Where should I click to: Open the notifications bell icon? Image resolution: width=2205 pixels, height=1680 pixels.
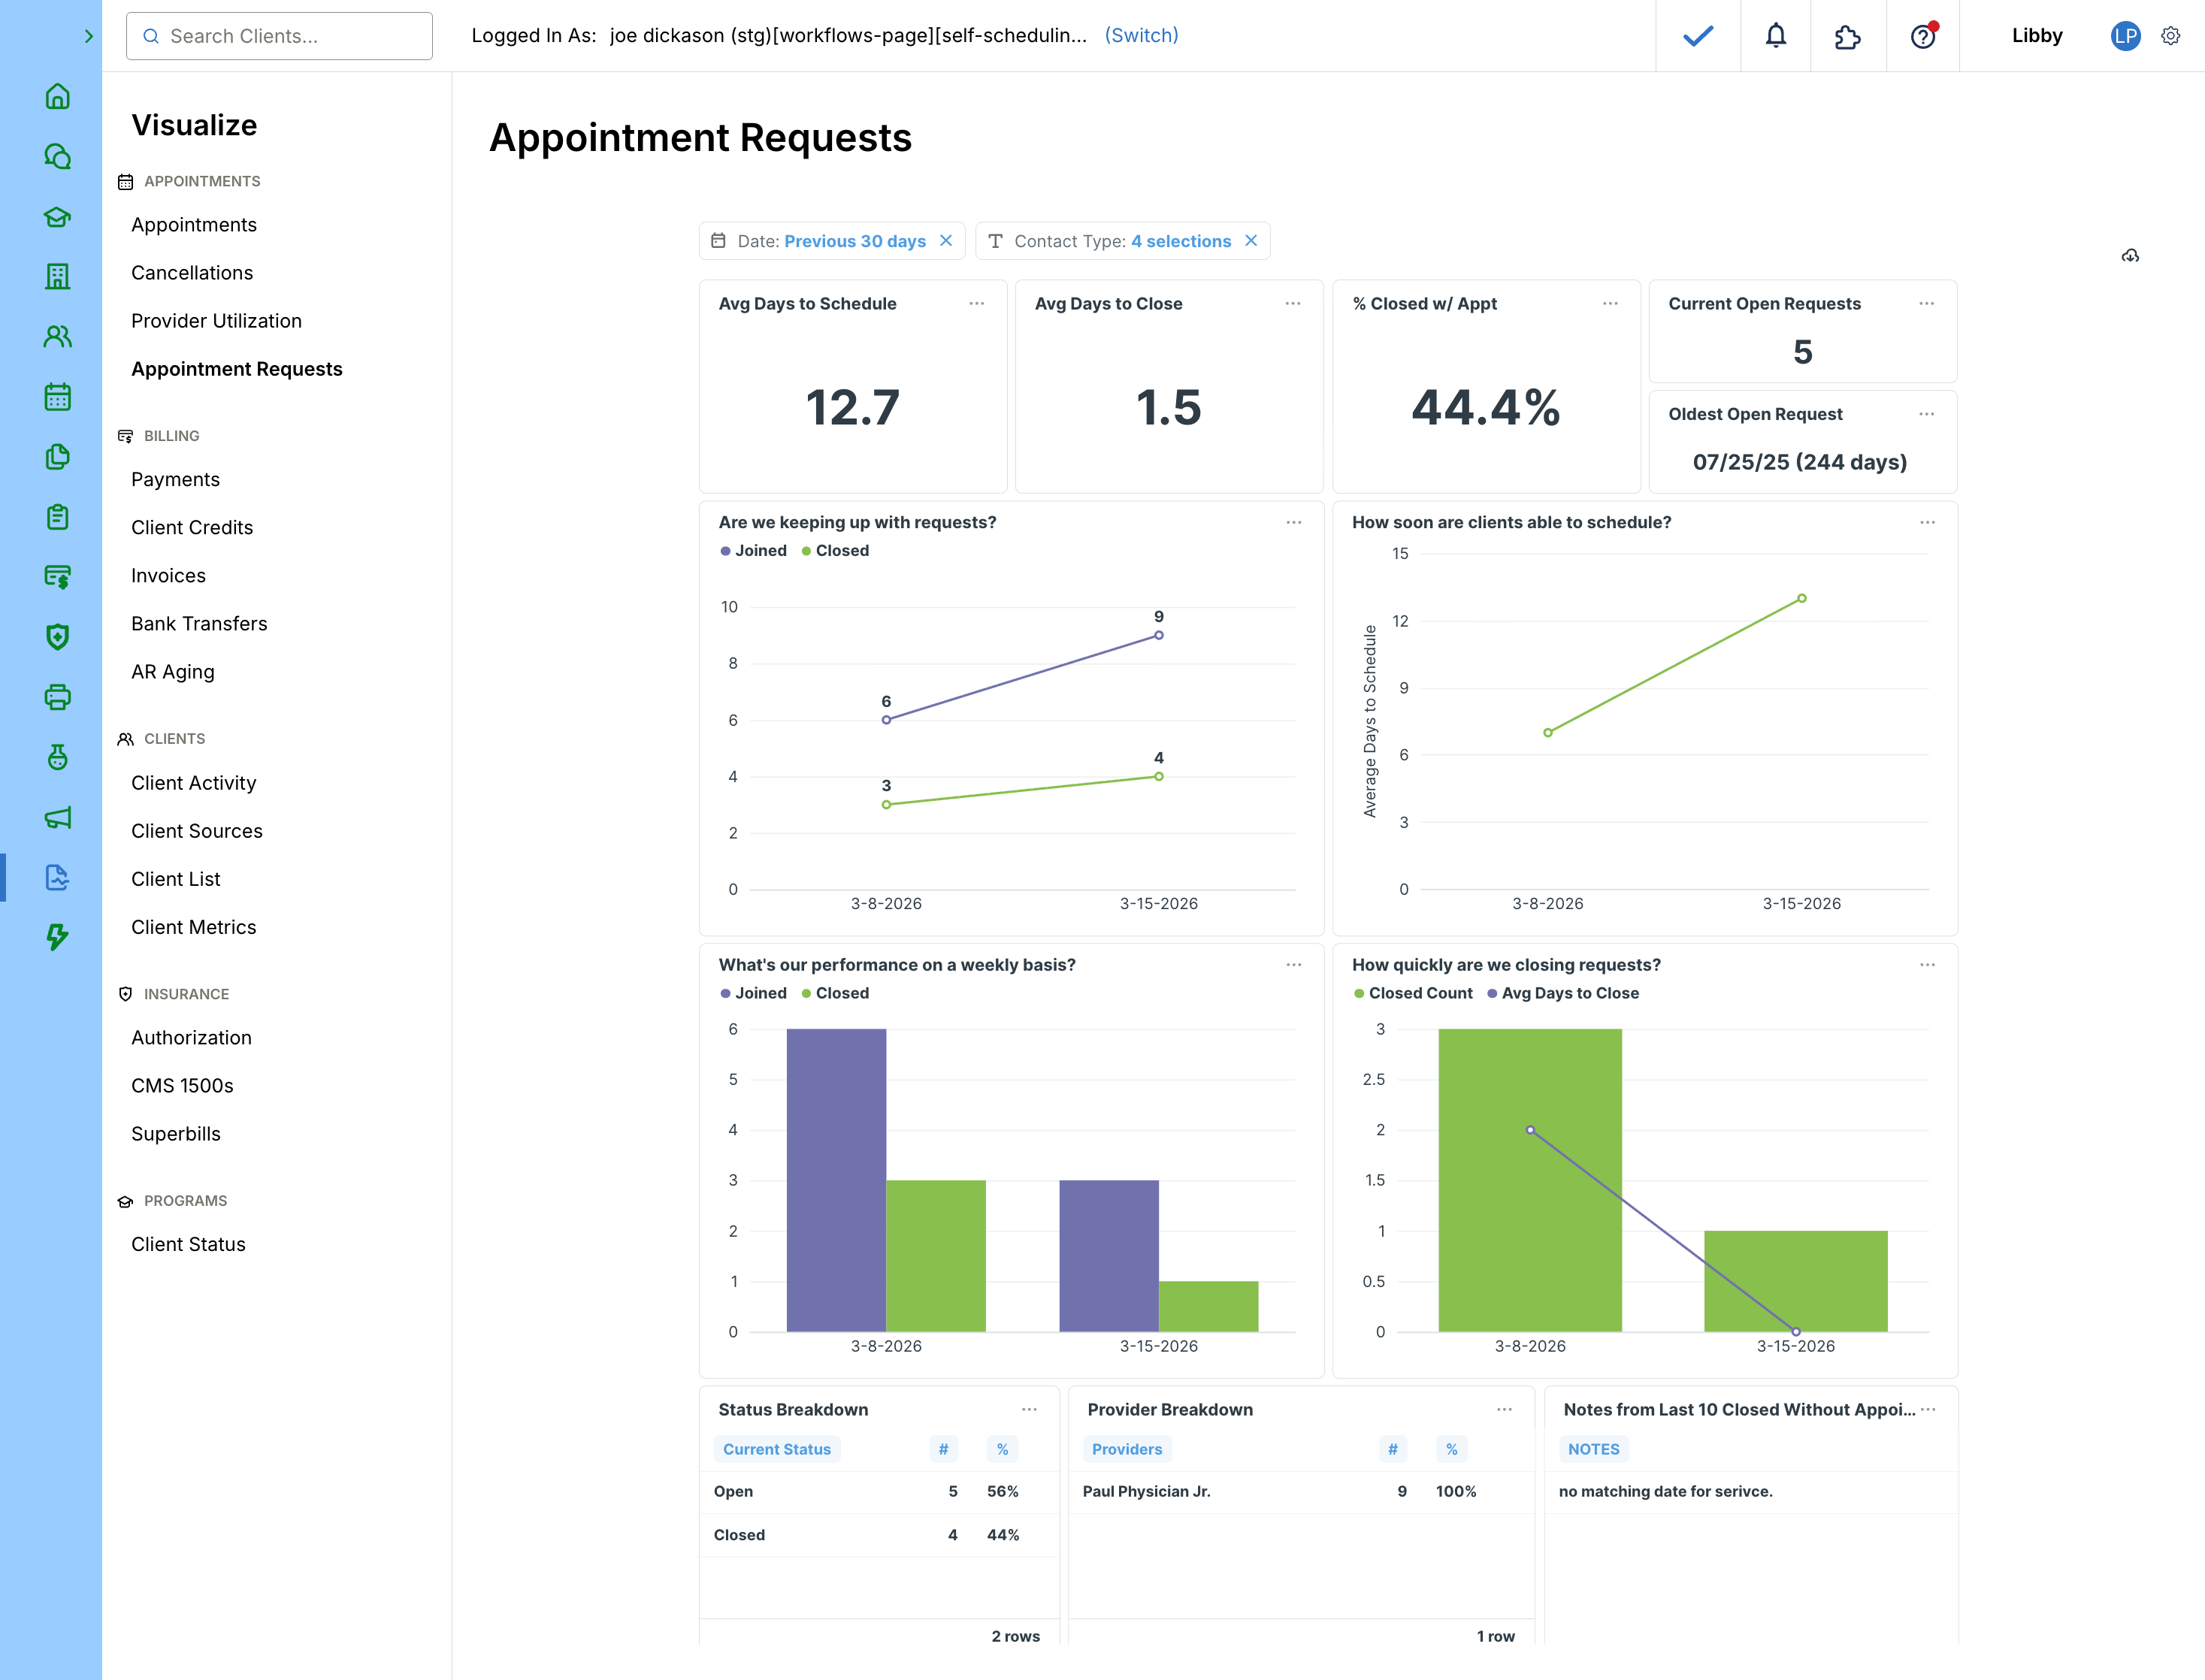coord(1775,36)
